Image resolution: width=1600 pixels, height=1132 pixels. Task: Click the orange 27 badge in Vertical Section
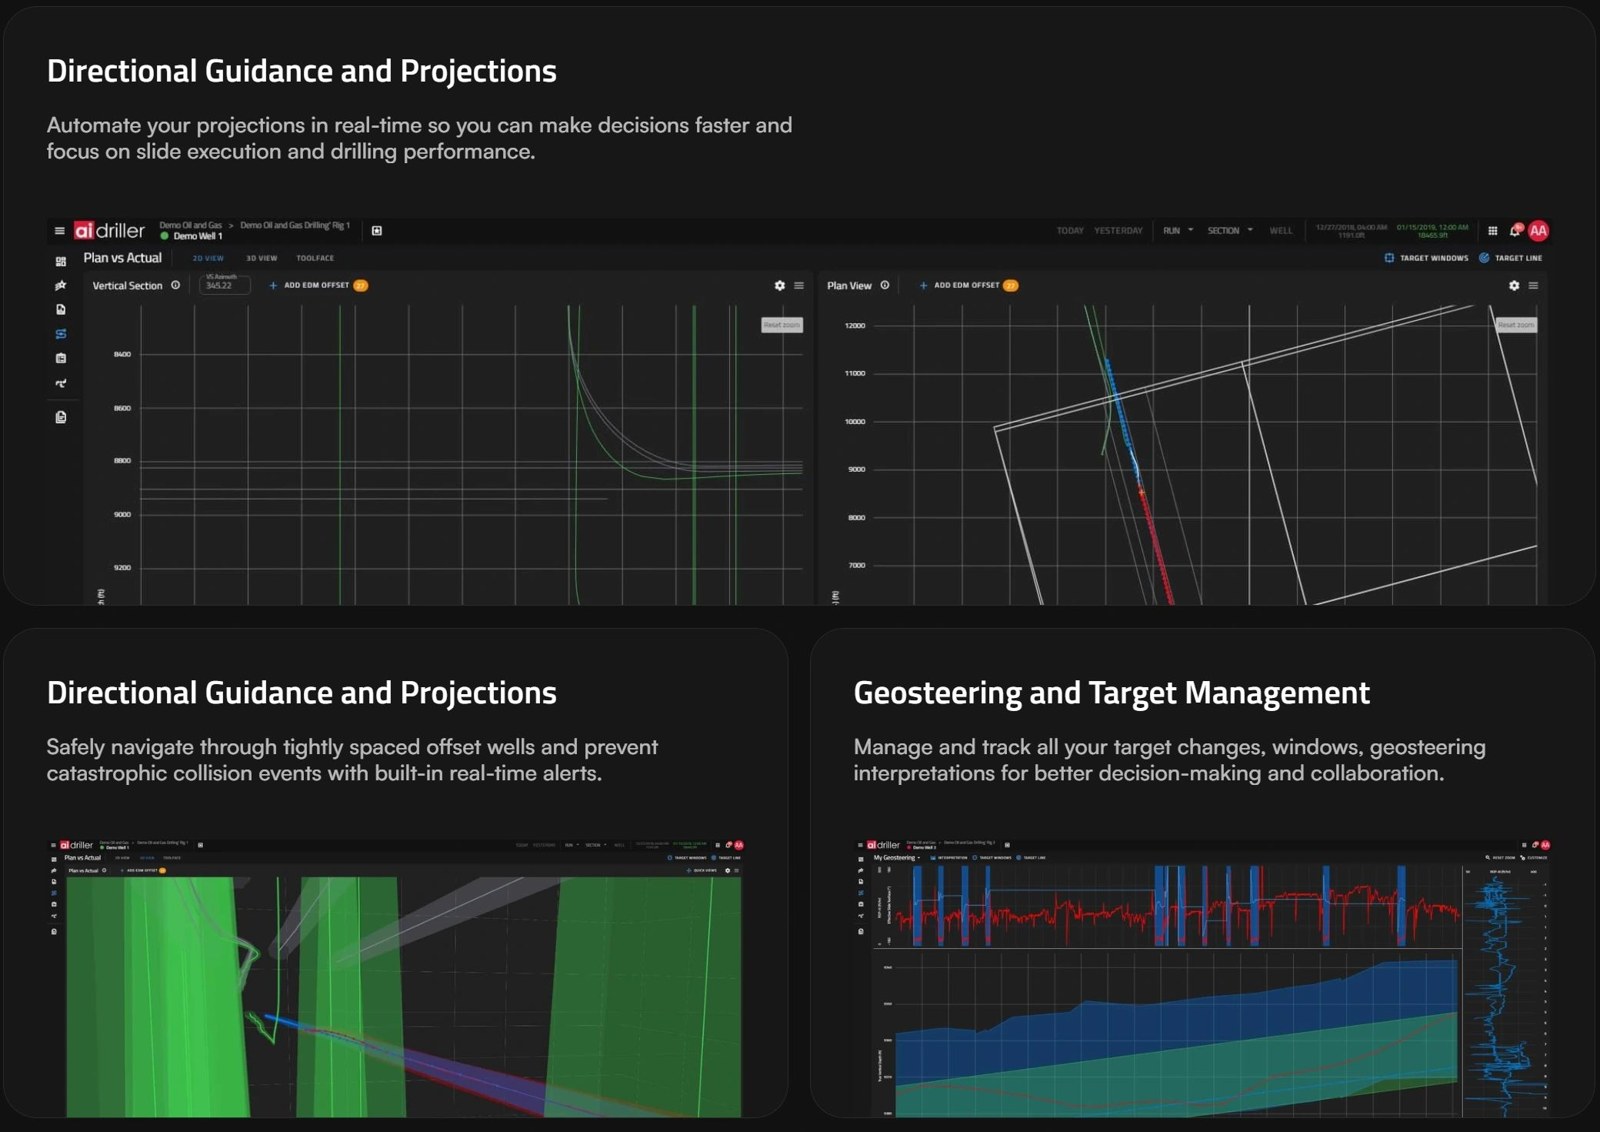(361, 286)
